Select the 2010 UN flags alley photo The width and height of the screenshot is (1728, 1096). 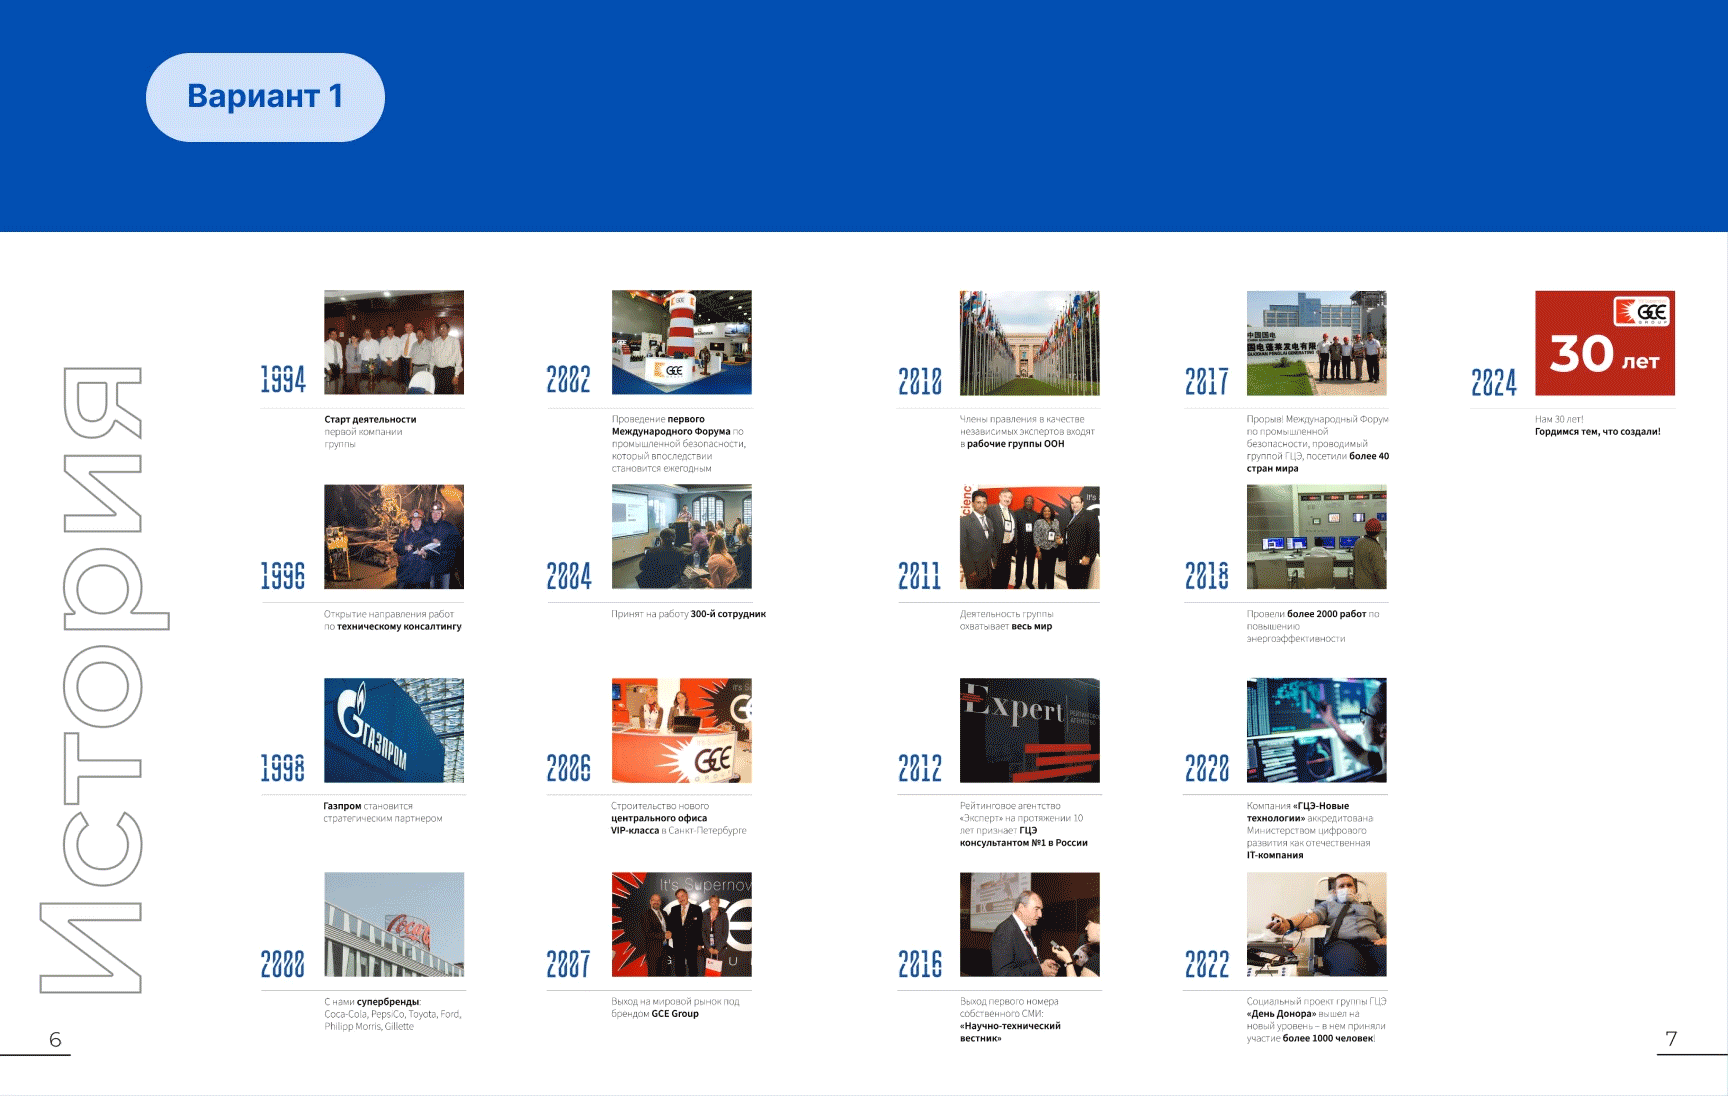coord(1030,343)
